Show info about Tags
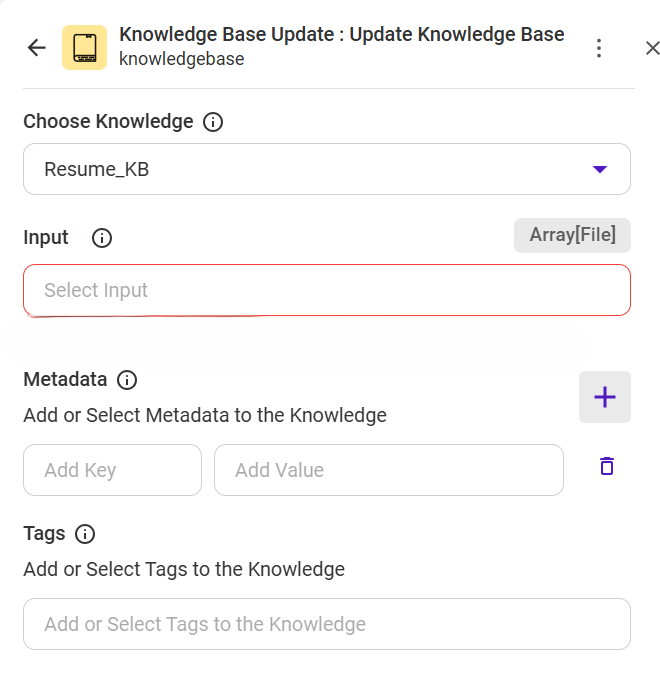 pyautogui.click(x=86, y=534)
